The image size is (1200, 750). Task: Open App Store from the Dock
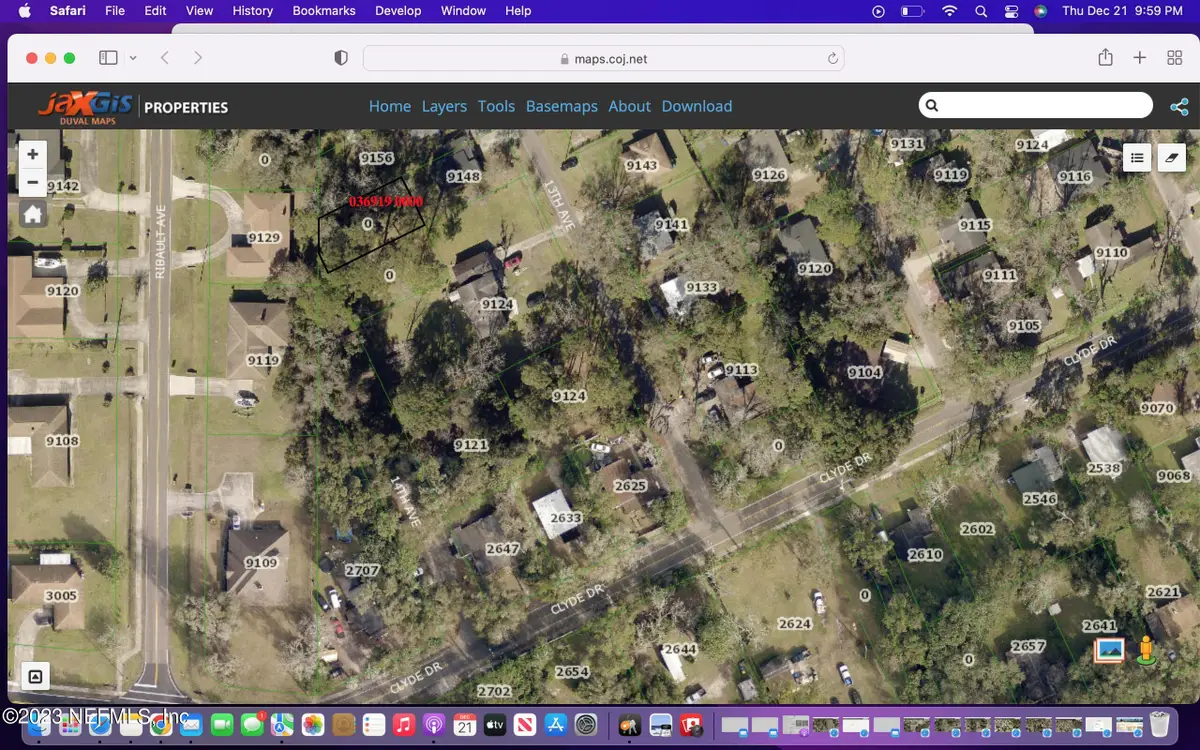(556, 724)
